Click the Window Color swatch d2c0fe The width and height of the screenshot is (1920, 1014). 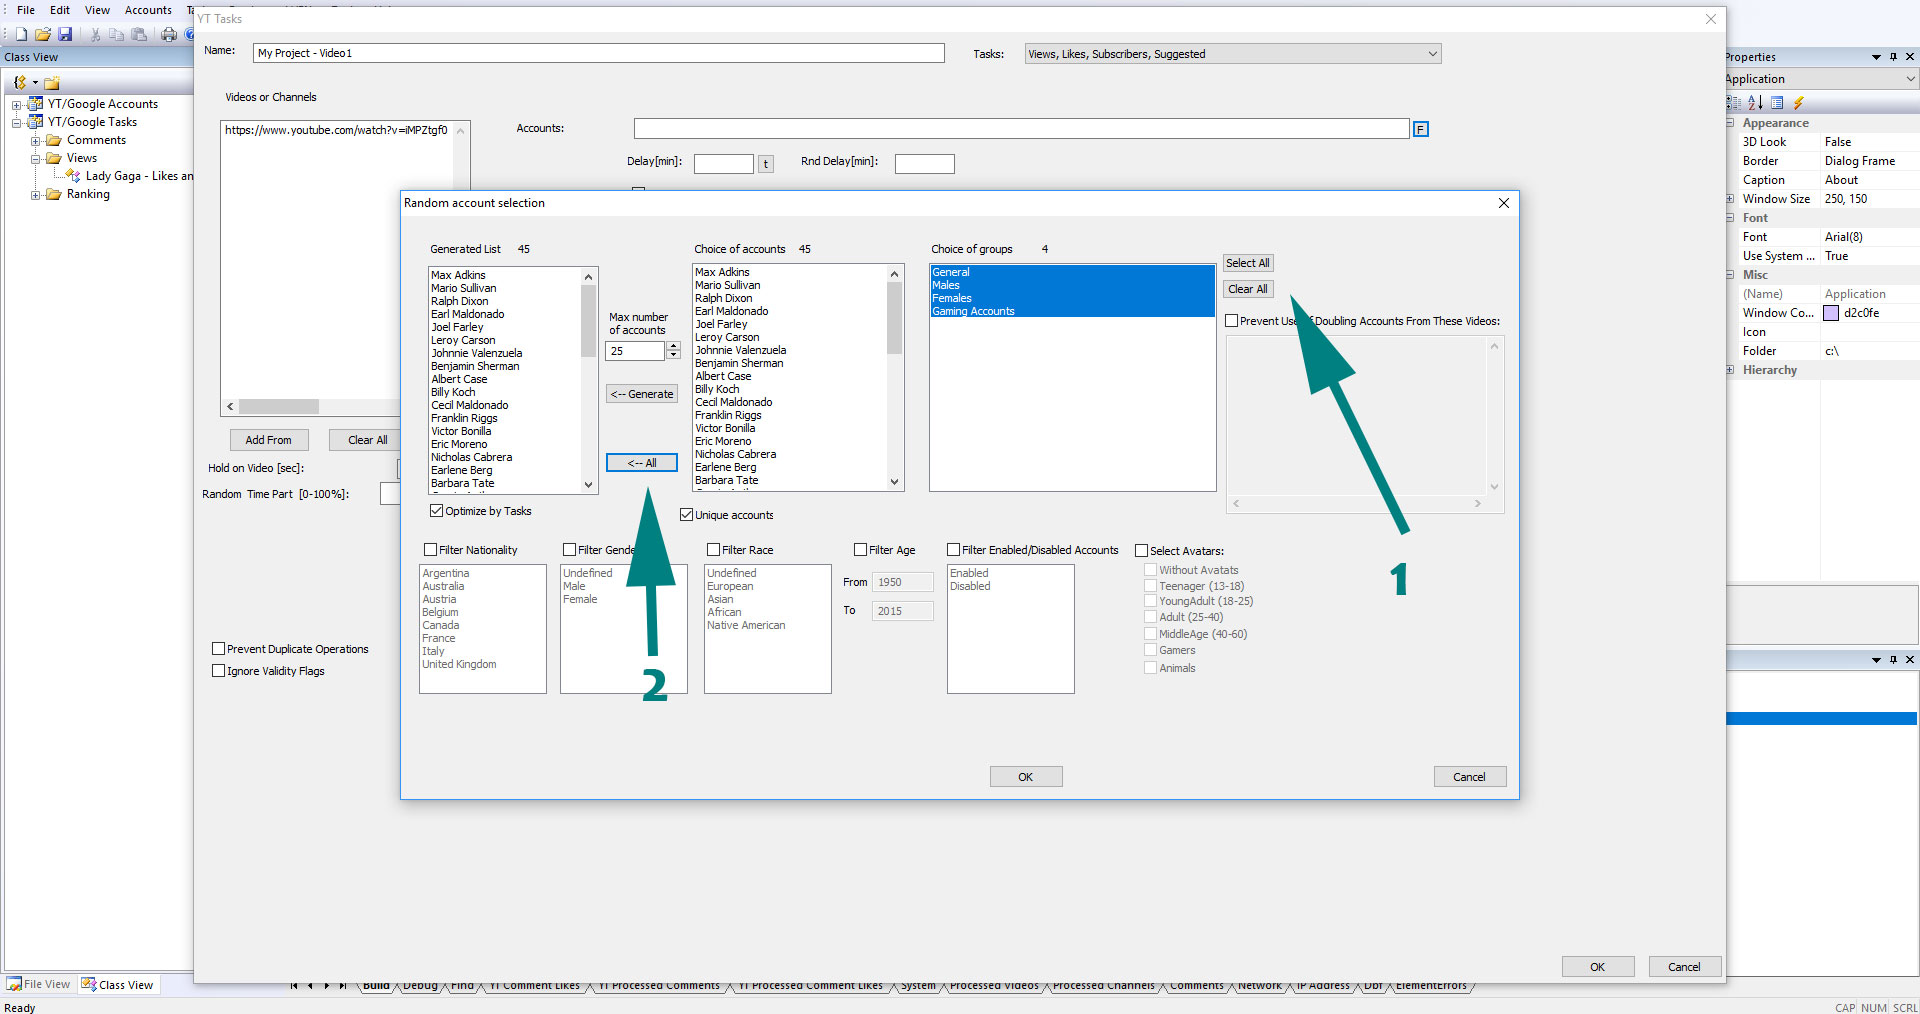[x=1831, y=313]
